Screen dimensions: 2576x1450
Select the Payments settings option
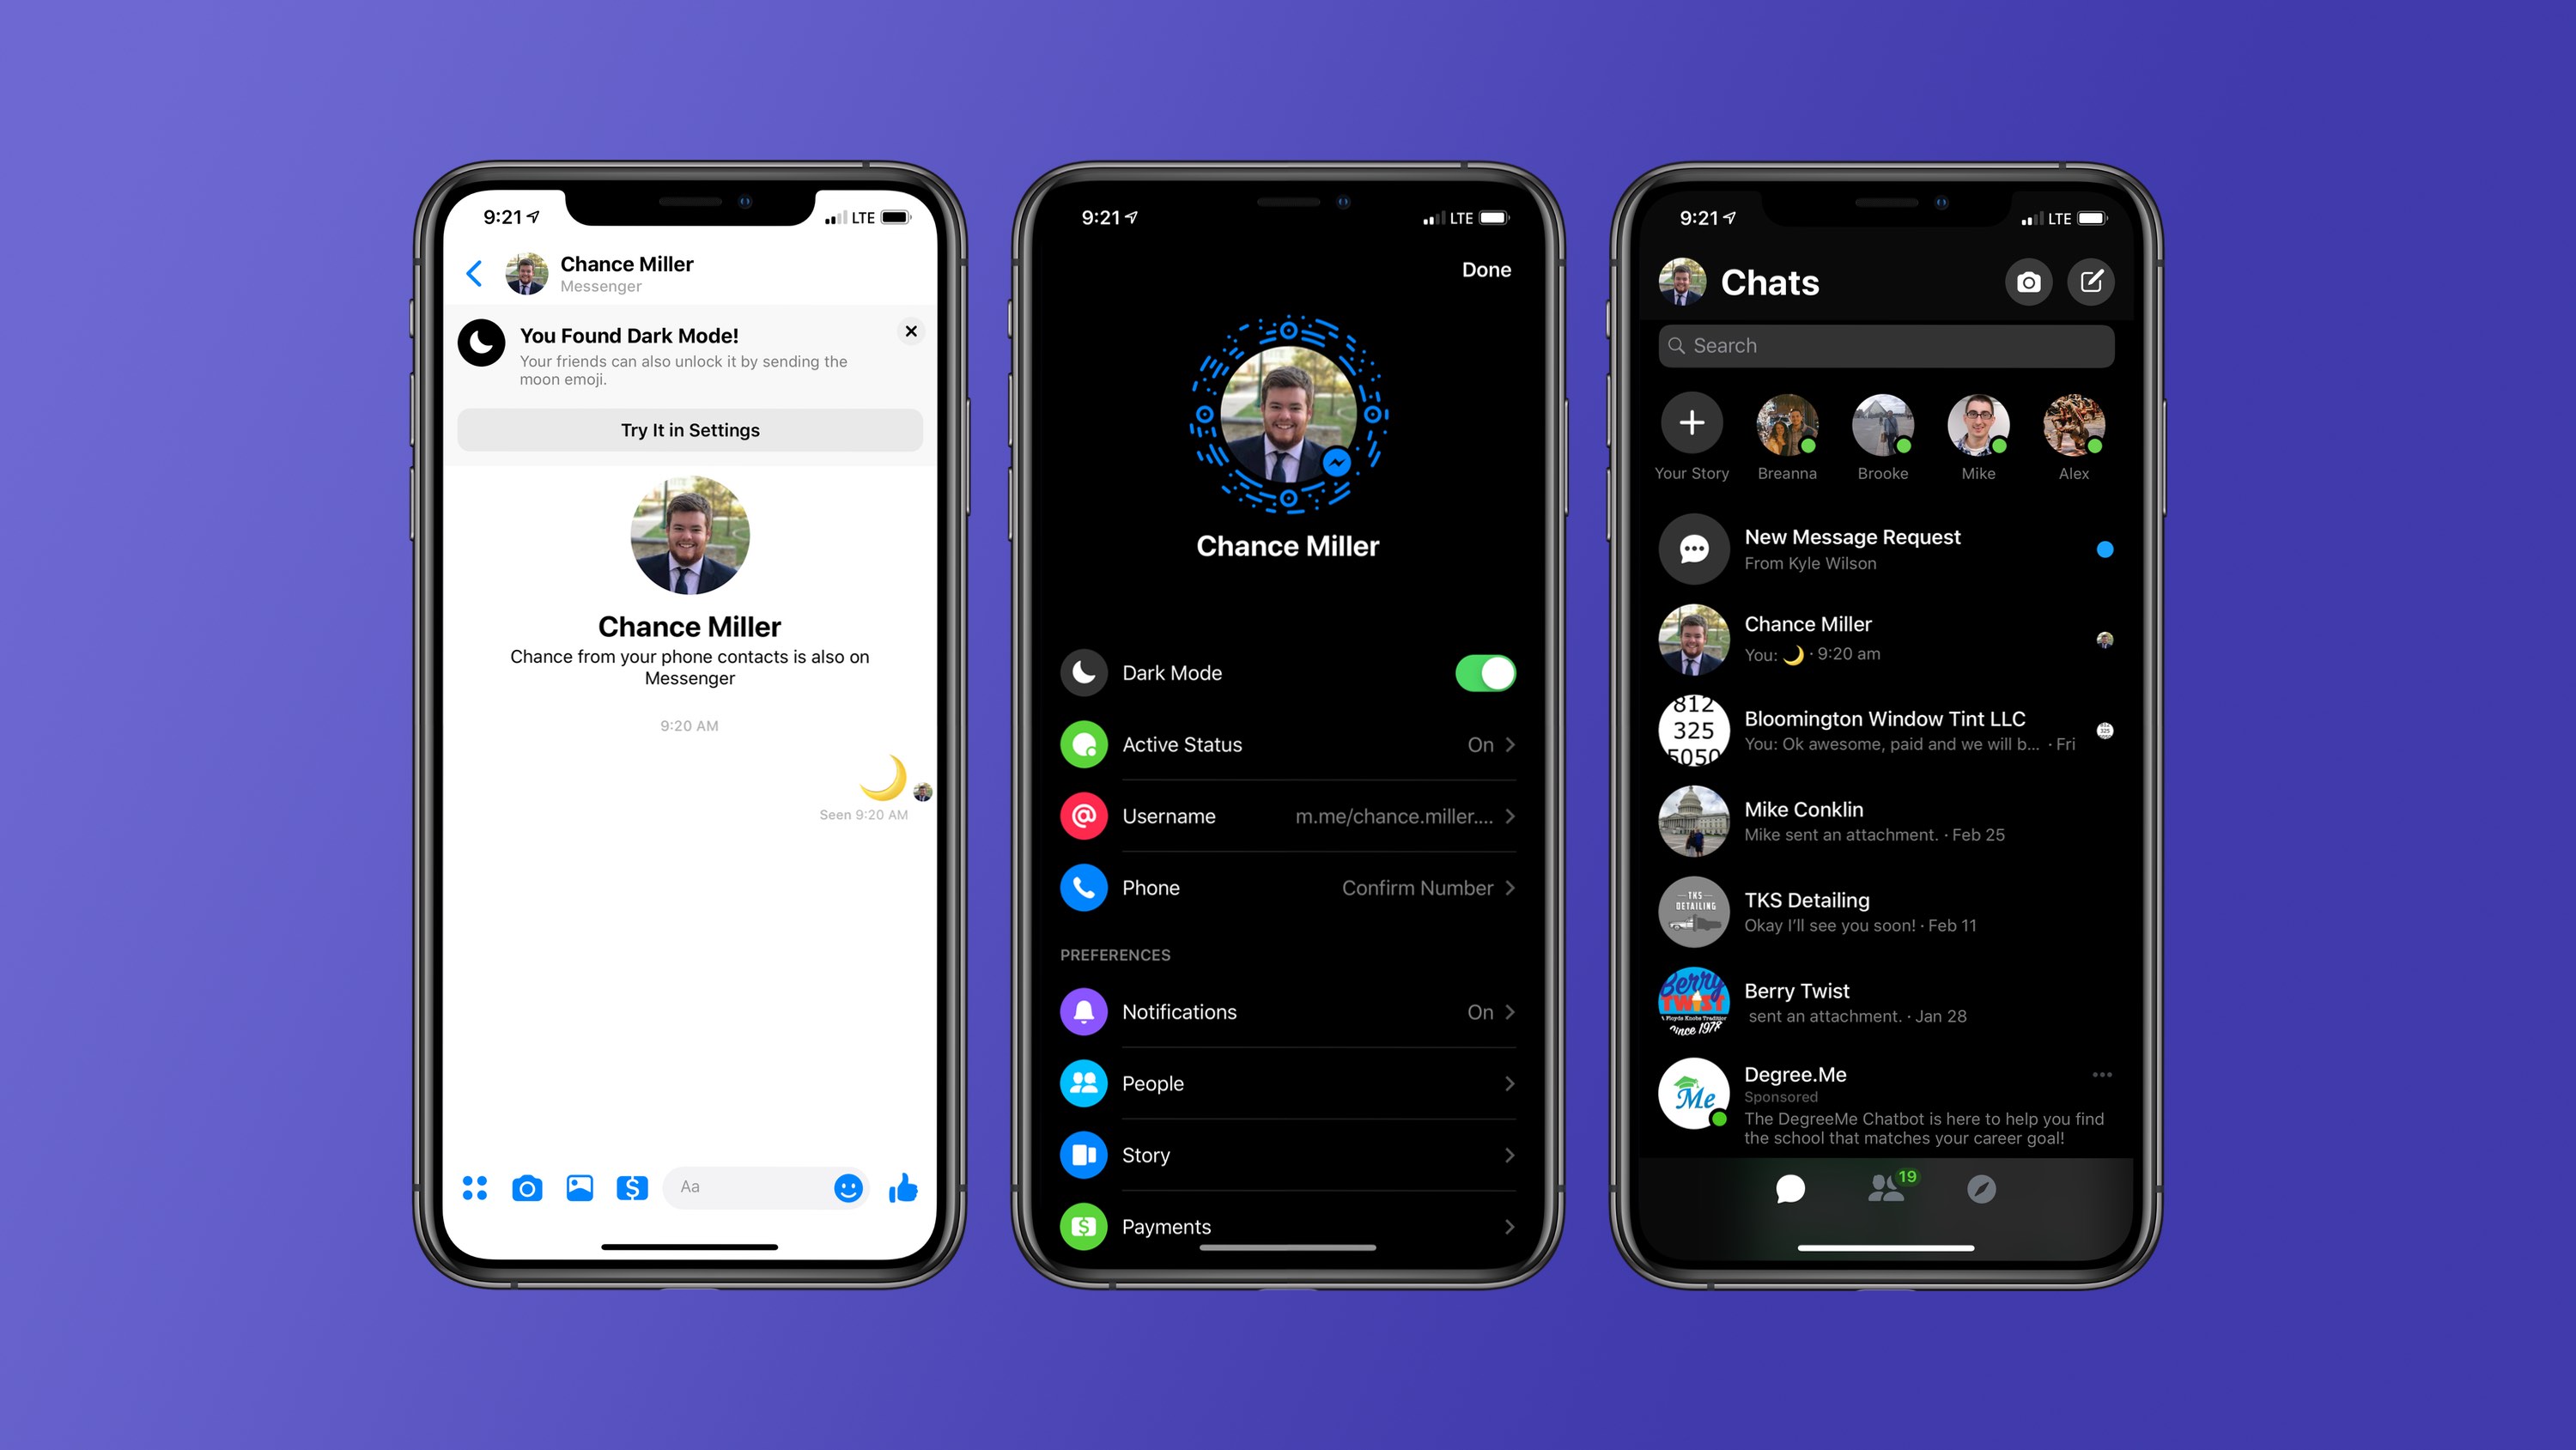[x=1286, y=1223]
